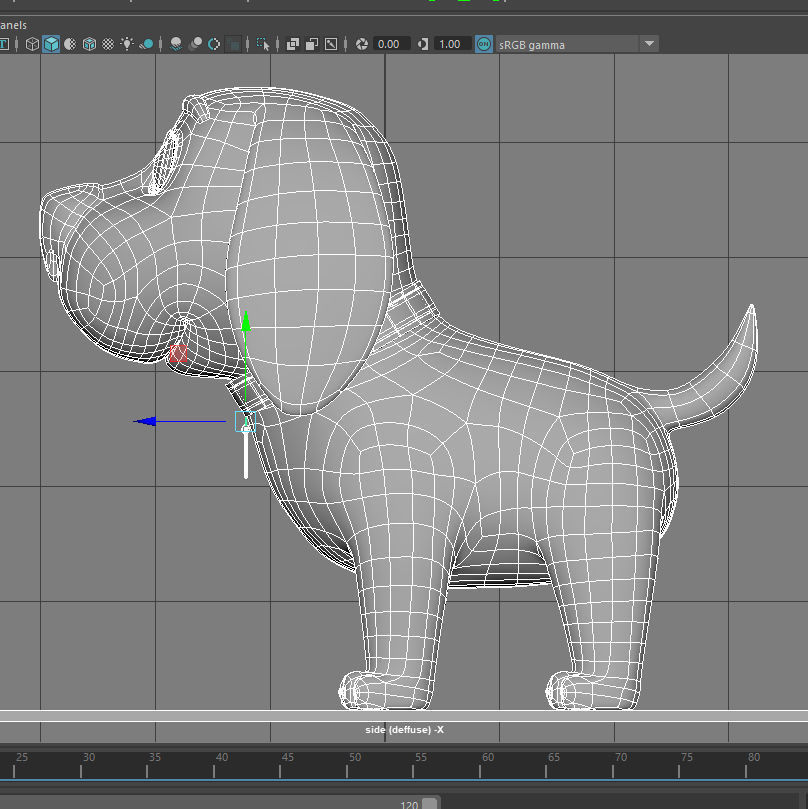
Task: Toggle X-Ray Joints icon
Action: pyautogui.click(x=331, y=44)
